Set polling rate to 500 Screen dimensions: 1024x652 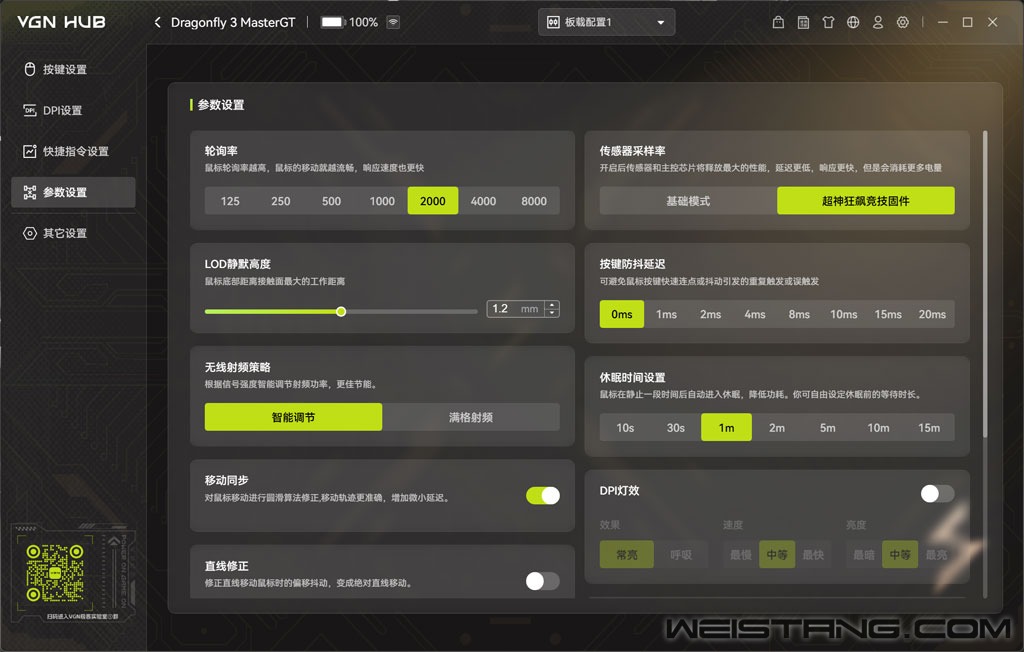331,201
